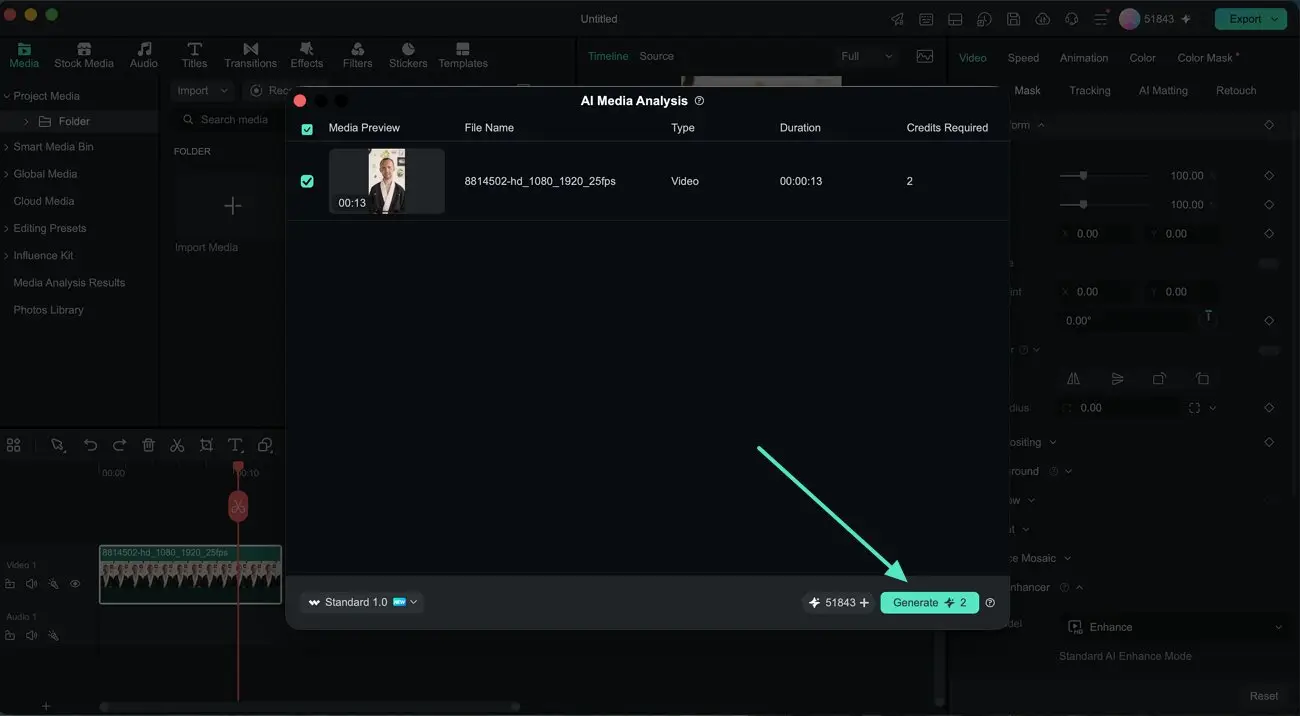Viewport: 1300px width, 716px height.
Task: Open the Retouch sub-tab
Action: pyautogui.click(x=1236, y=91)
